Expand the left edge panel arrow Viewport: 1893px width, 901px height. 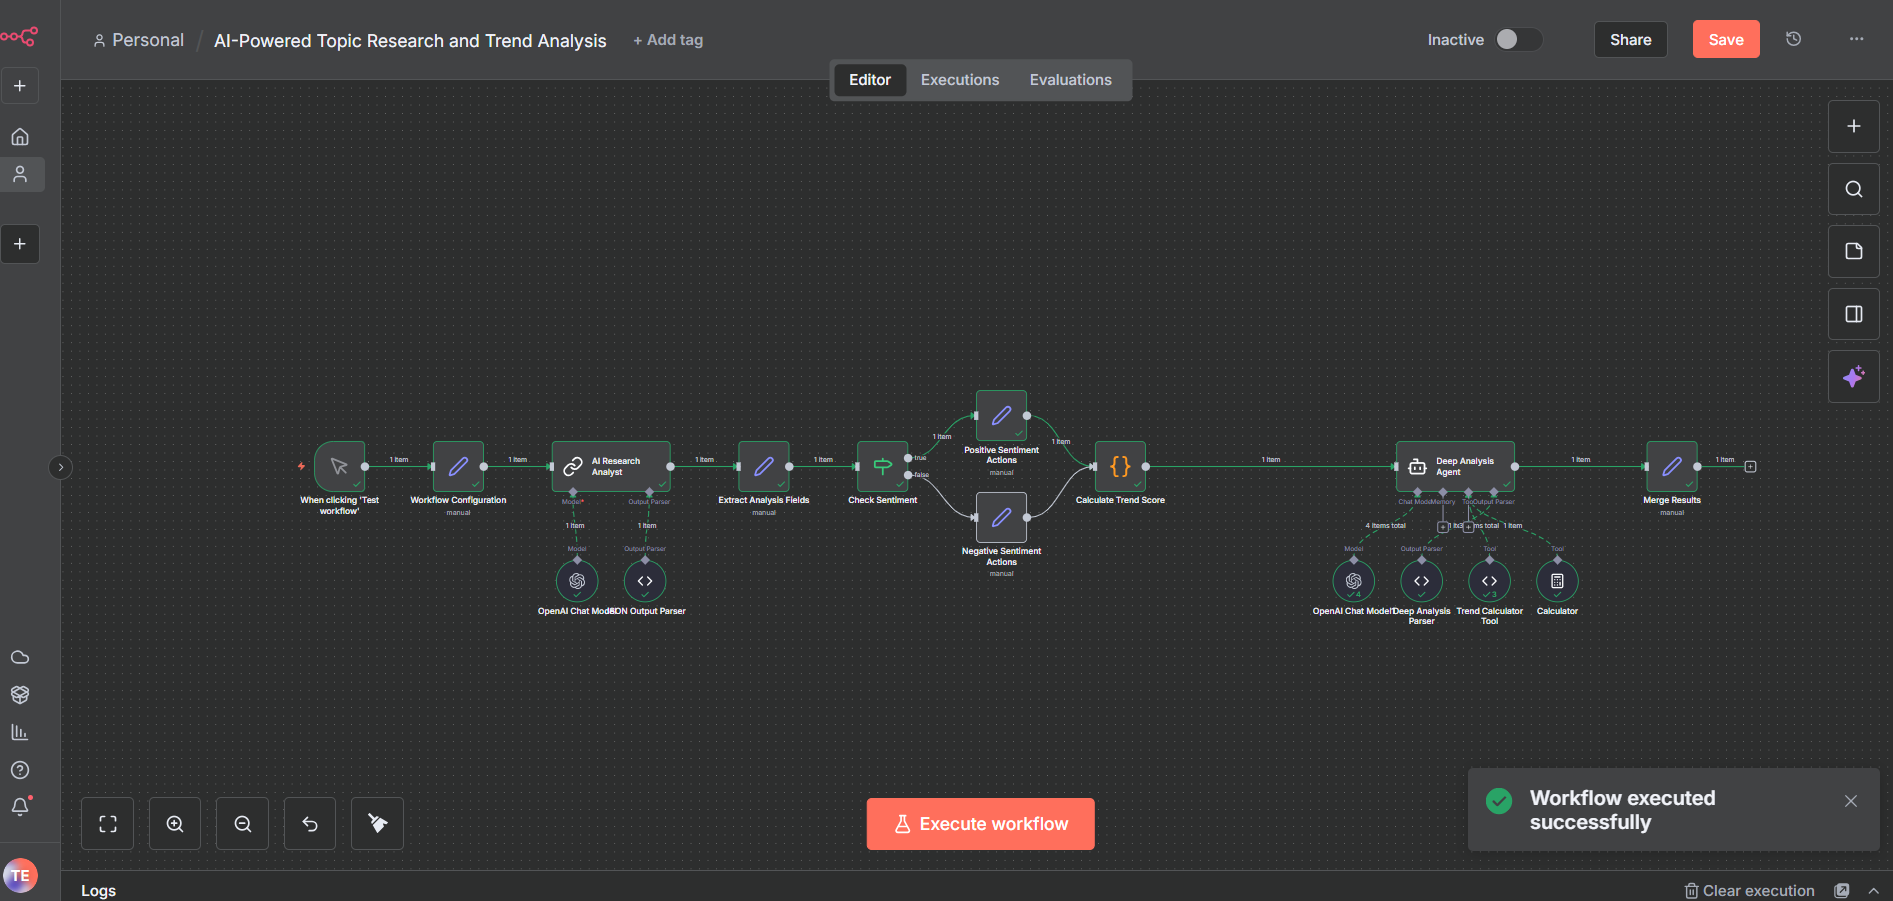click(x=60, y=467)
